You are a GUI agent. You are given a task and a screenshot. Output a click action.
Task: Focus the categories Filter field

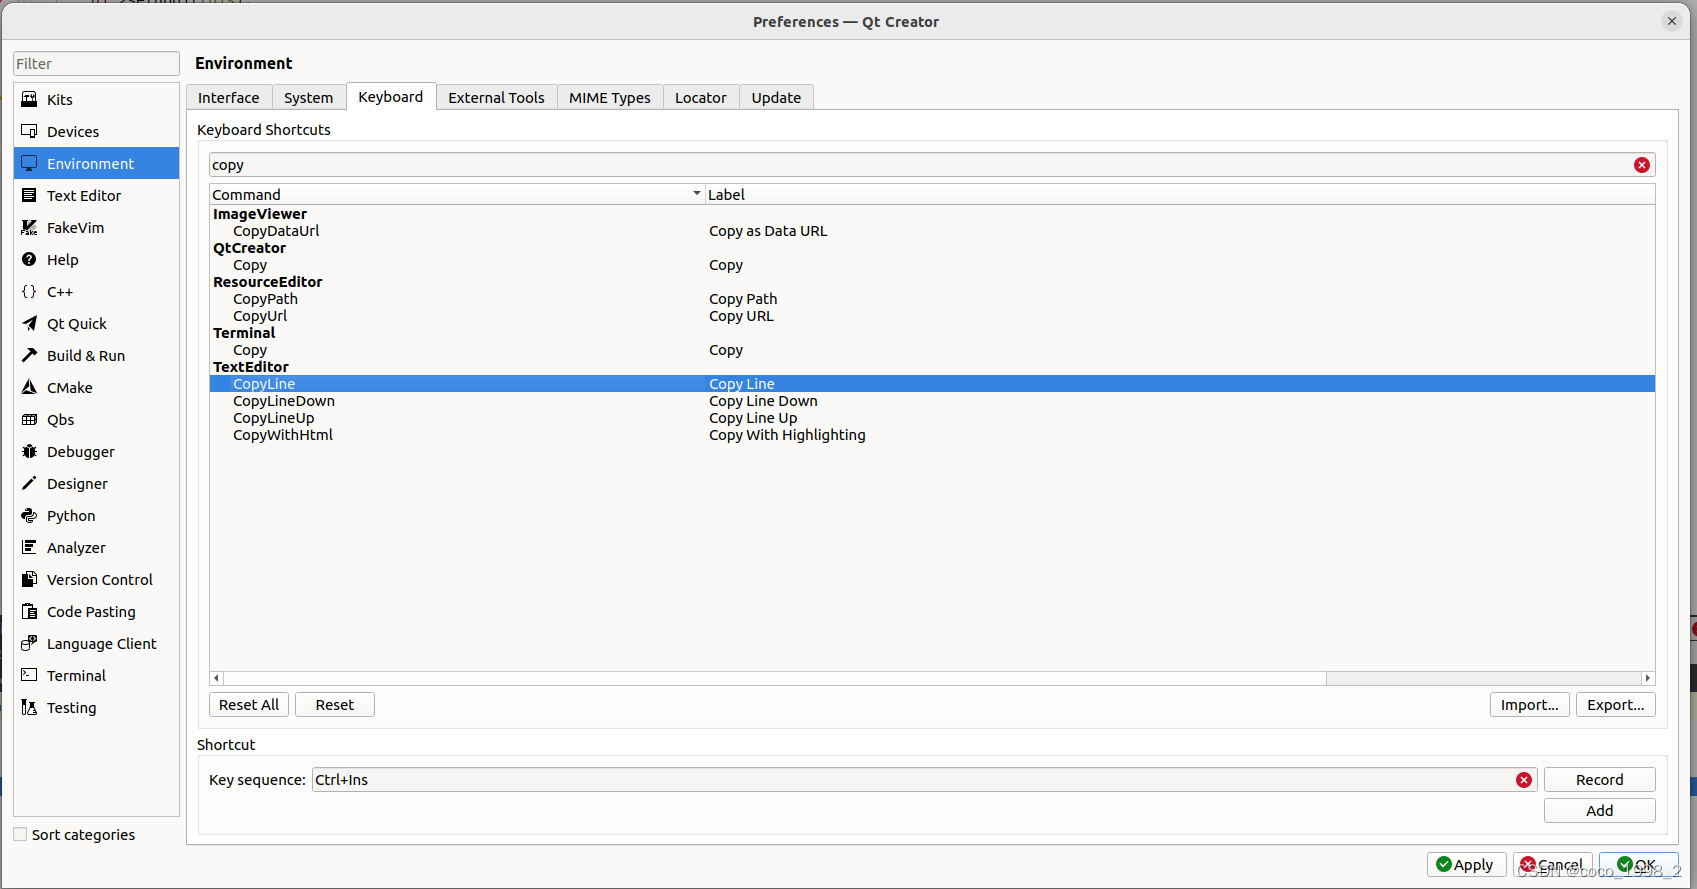(x=96, y=64)
